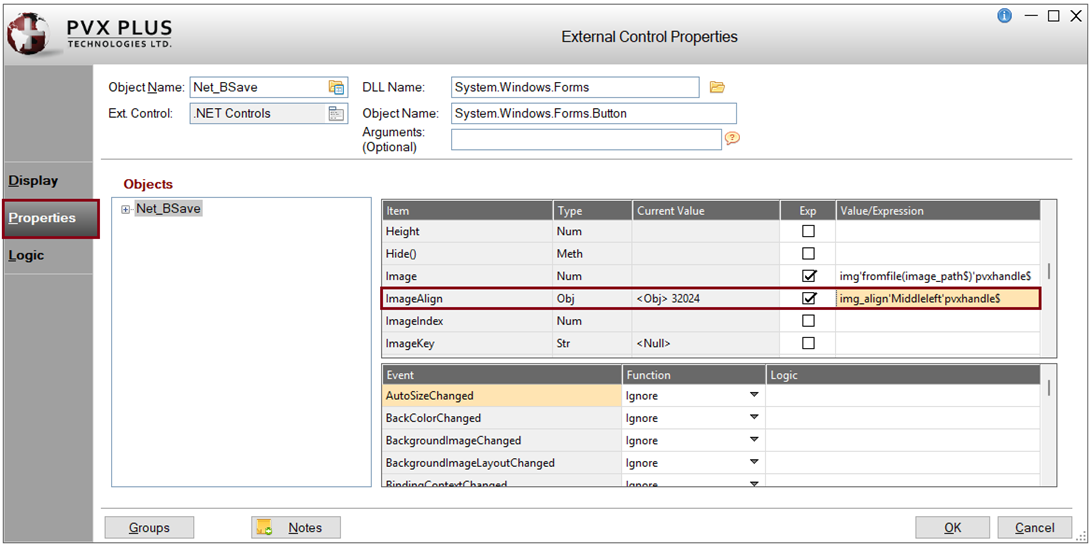Enable the Exp checkbox for Height
Viewport: 1091px width, 547px height.
pyautogui.click(x=808, y=231)
